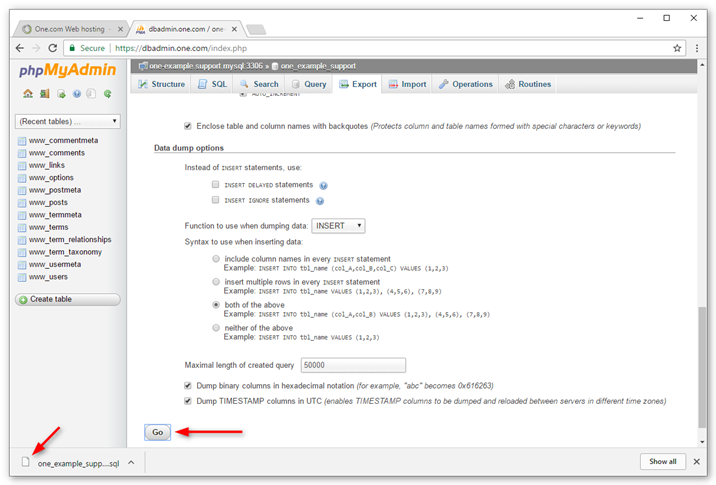Viewport: 716px width, 485px height.
Task: Open the Chrome three-dot menu
Action: (x=697, y=48)
